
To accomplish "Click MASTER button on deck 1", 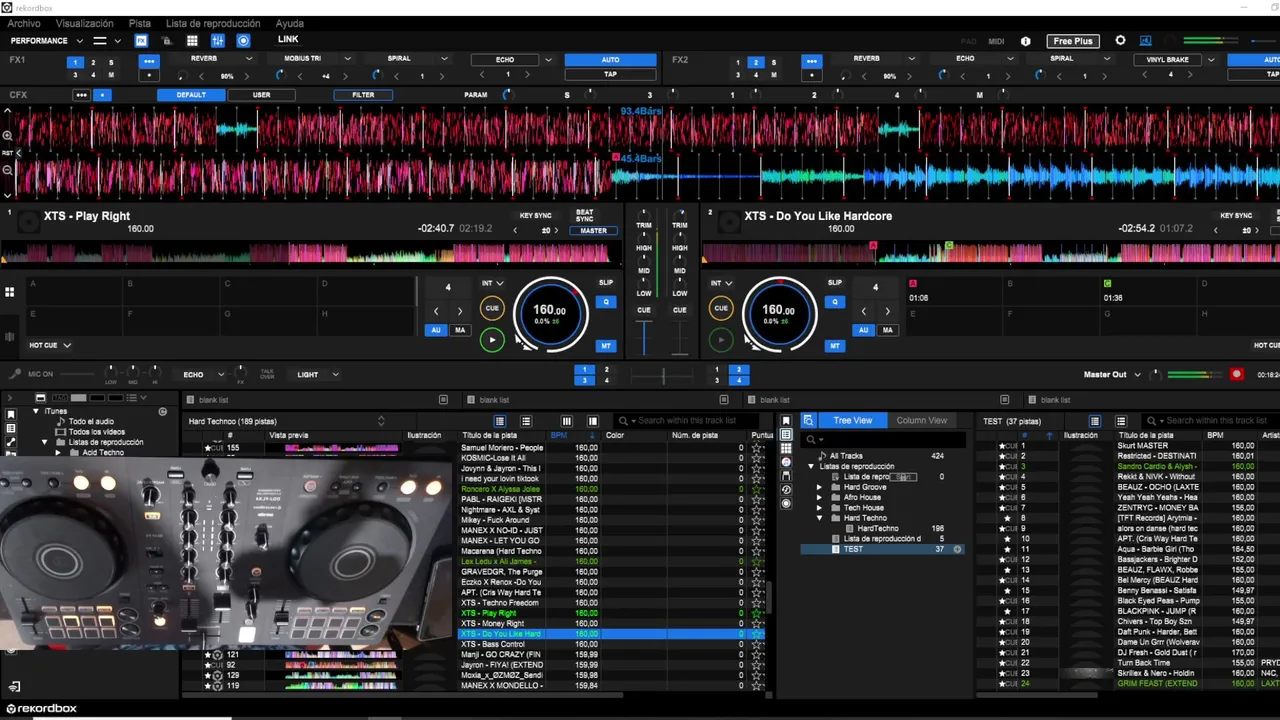I will click(593, 231).
